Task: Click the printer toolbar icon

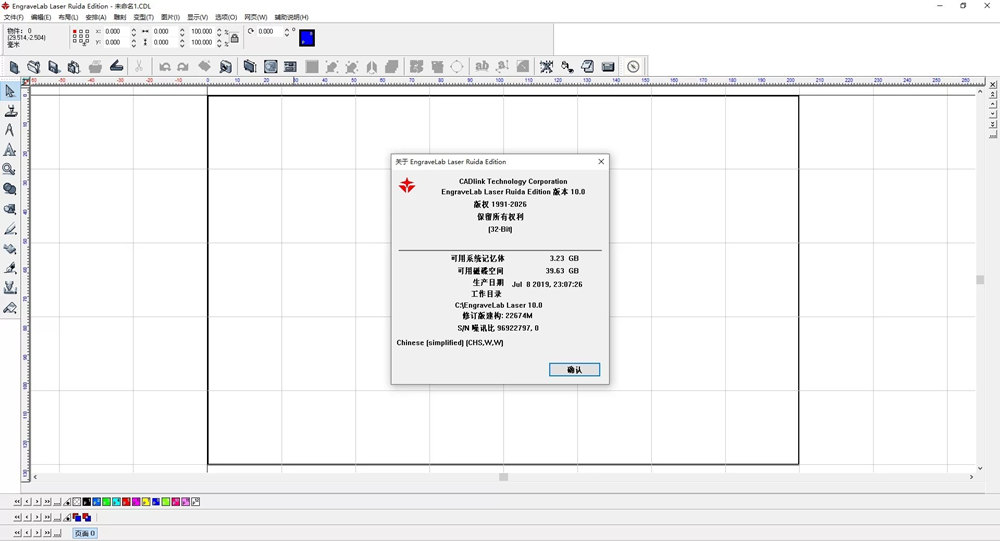Action: 95,66
